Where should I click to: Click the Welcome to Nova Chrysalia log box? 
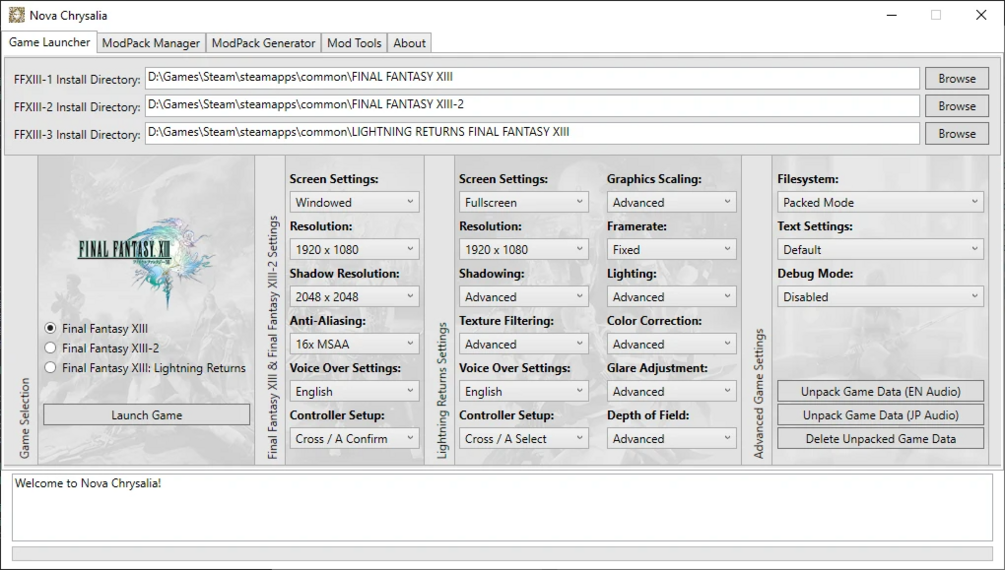[502, 507]
